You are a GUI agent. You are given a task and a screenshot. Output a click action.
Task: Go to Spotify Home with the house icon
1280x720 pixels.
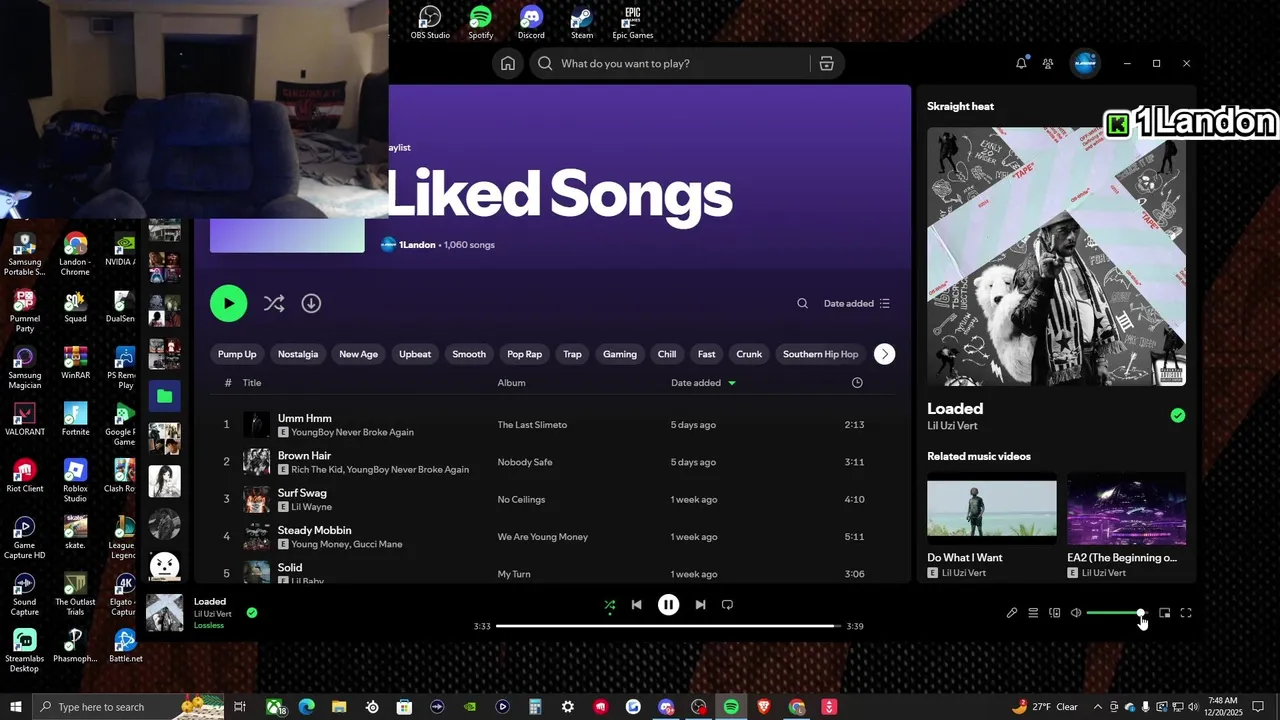508,63
